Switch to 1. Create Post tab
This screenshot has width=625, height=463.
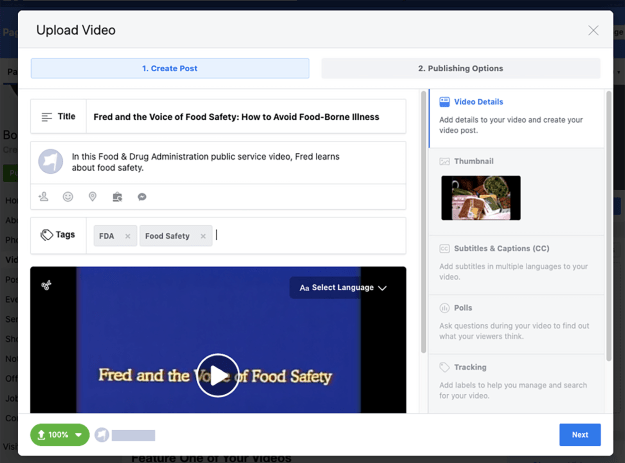pos(170,68)
